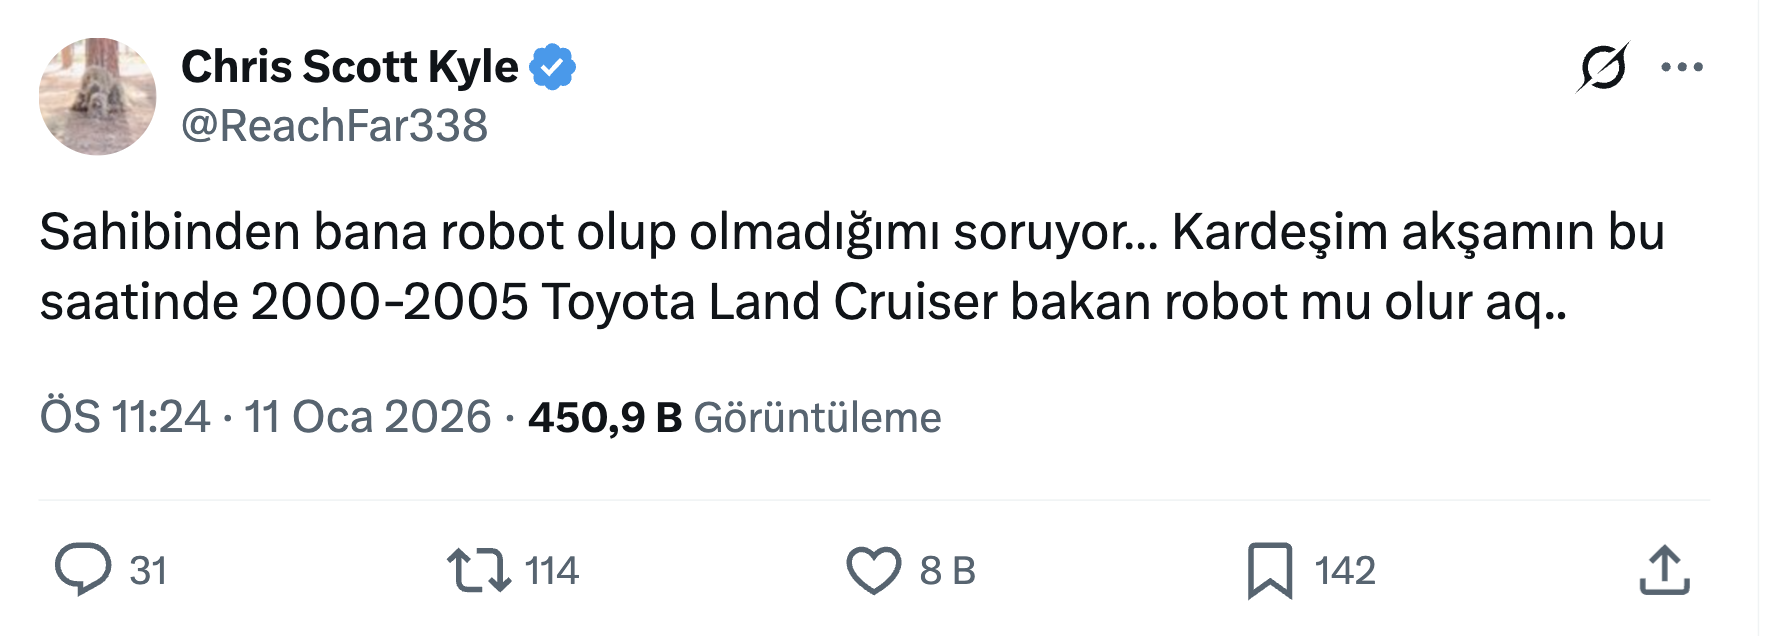Click the reply speech bubble icon
The width and height of the screenshot is (1766, 636).
click(x=82, y=570)
